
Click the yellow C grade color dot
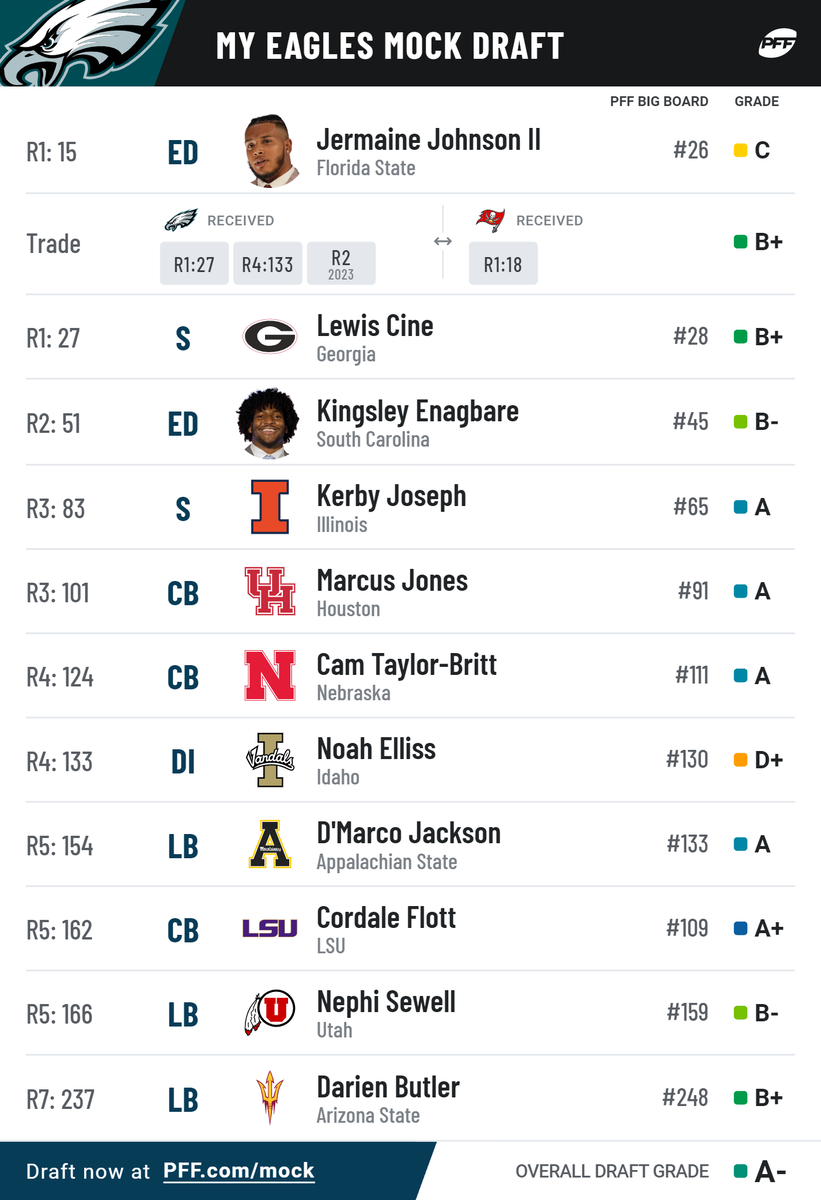pyautogui.click(x=741, y=151)
